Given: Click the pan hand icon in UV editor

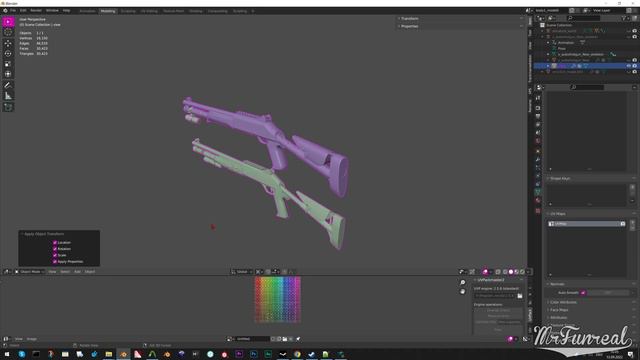Looking at the screenshot, I should (462, 291).
